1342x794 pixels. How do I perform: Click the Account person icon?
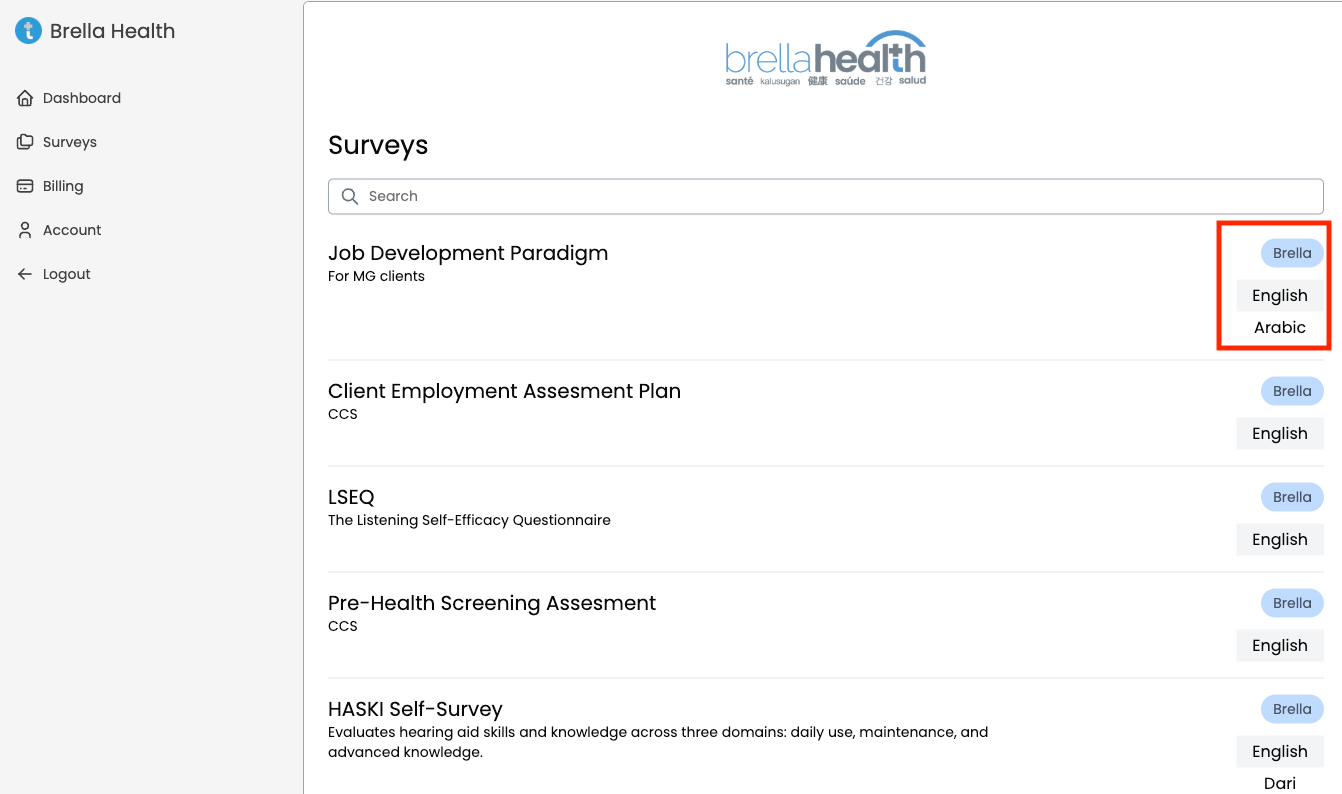click(25, 230)
